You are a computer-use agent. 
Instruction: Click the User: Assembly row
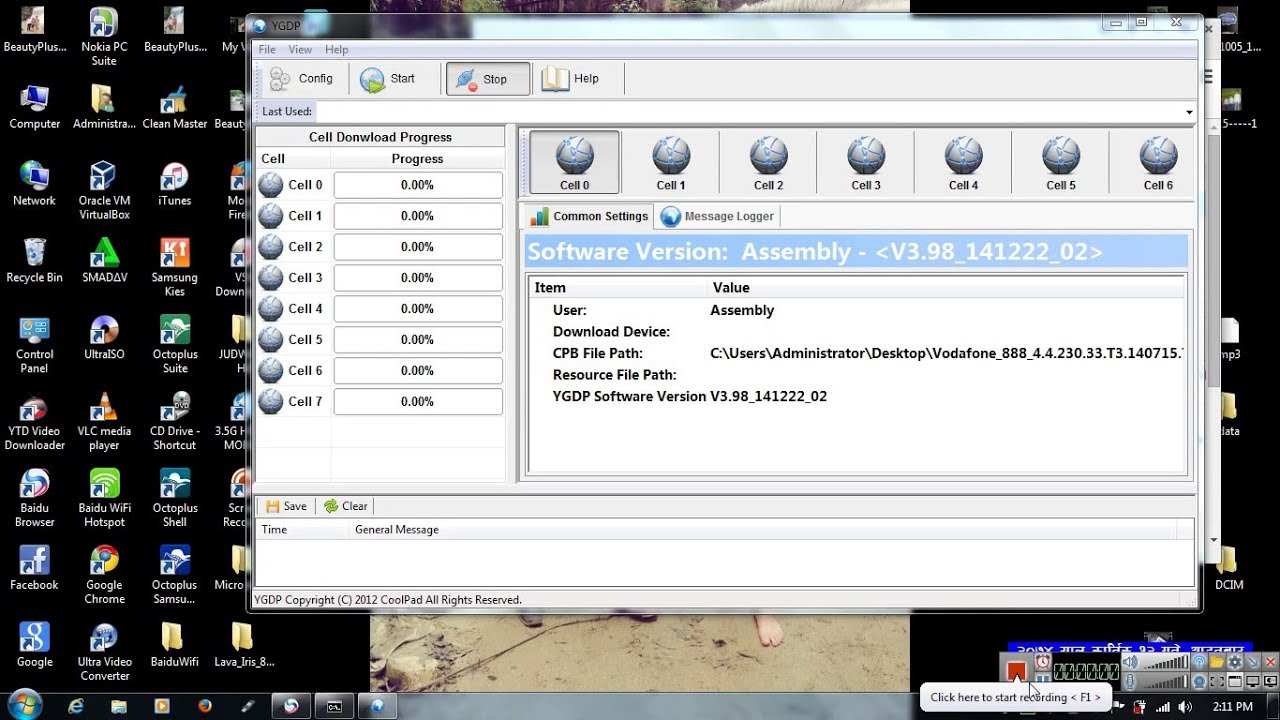click(856, 310)
